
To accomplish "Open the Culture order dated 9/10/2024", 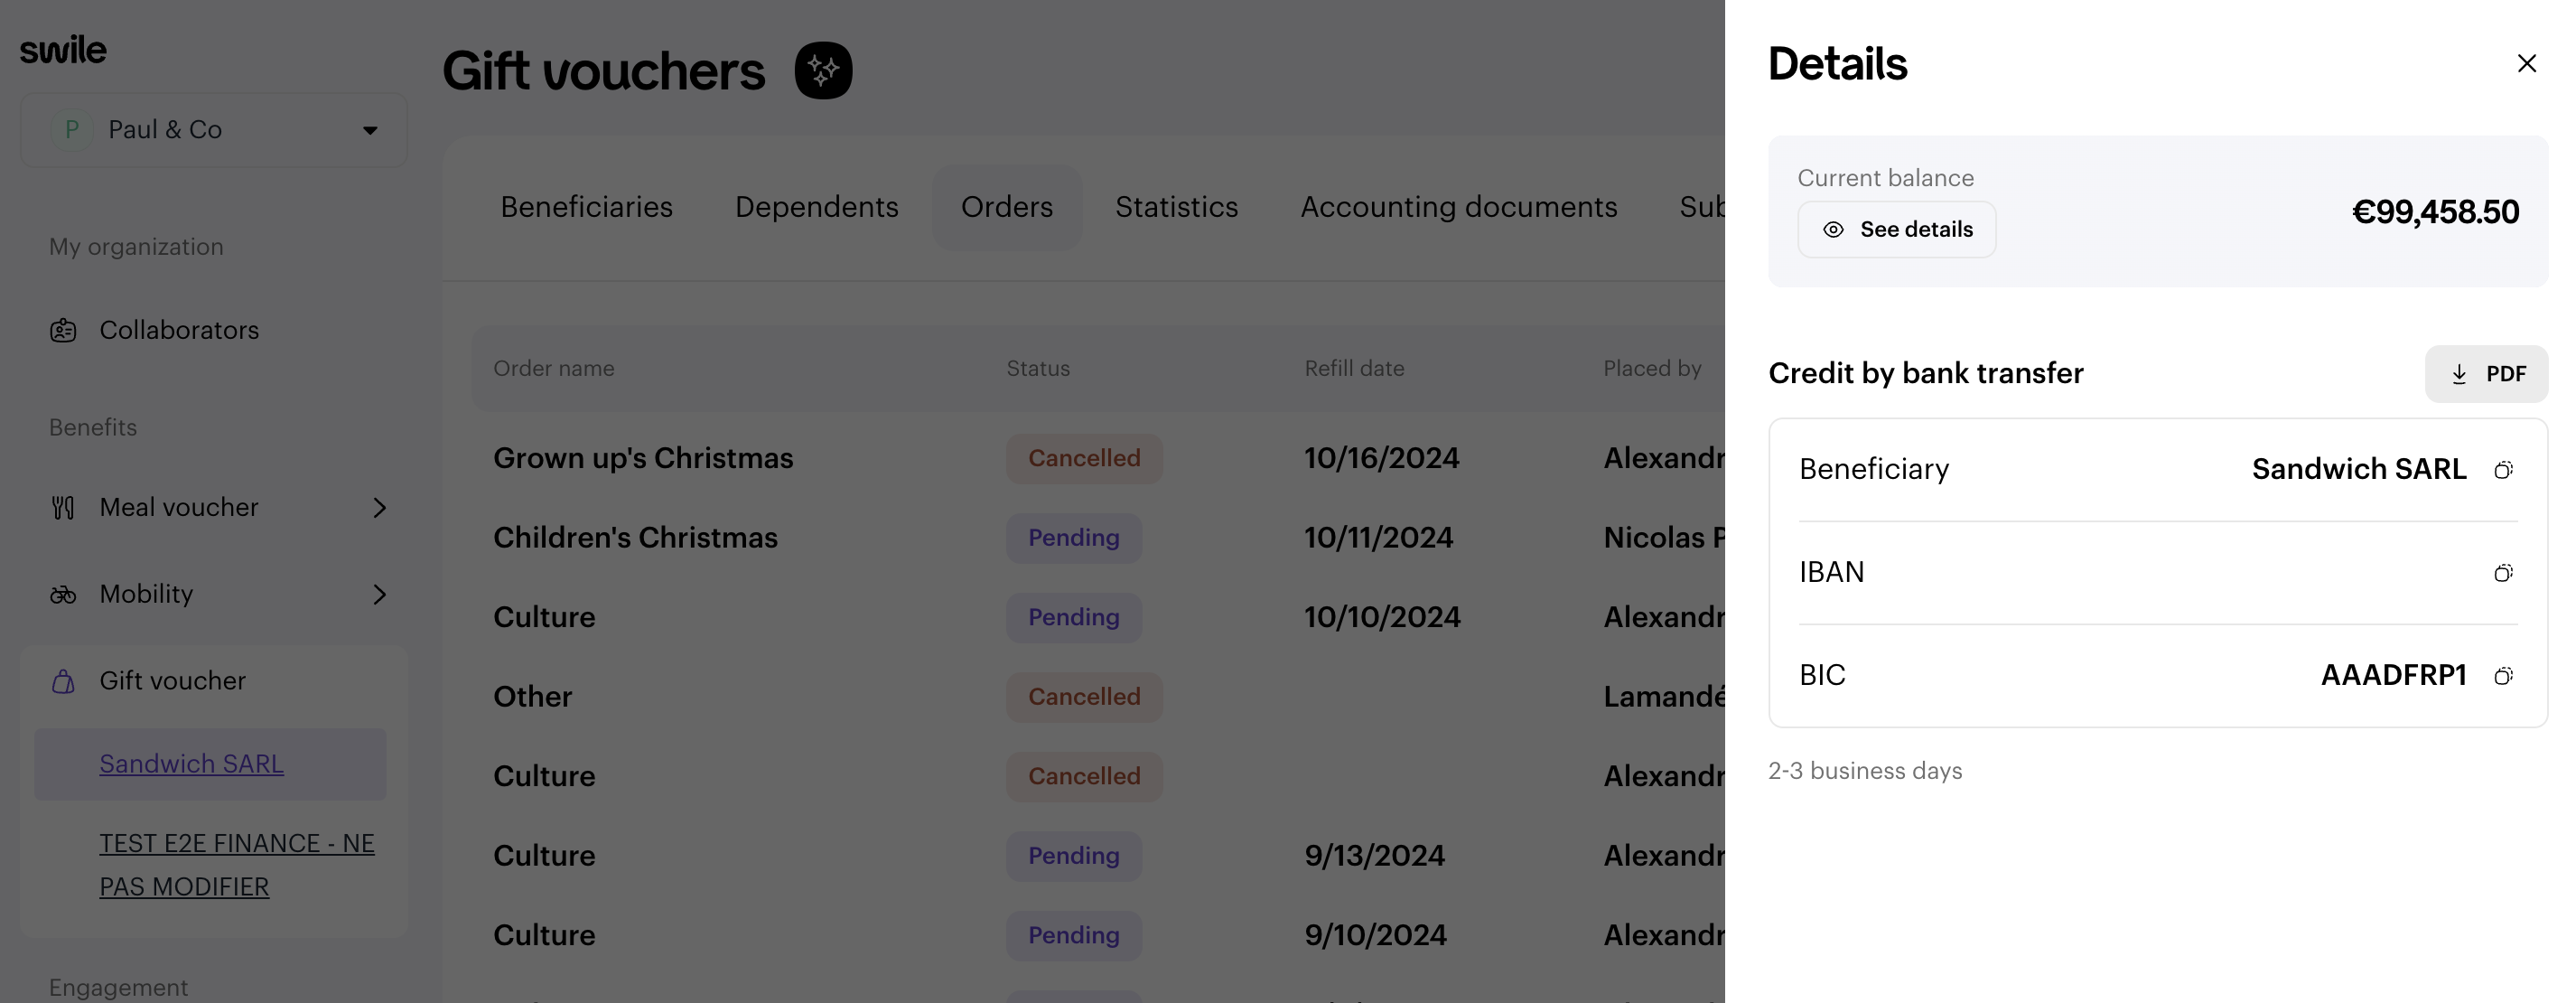I will coord(544,935).
